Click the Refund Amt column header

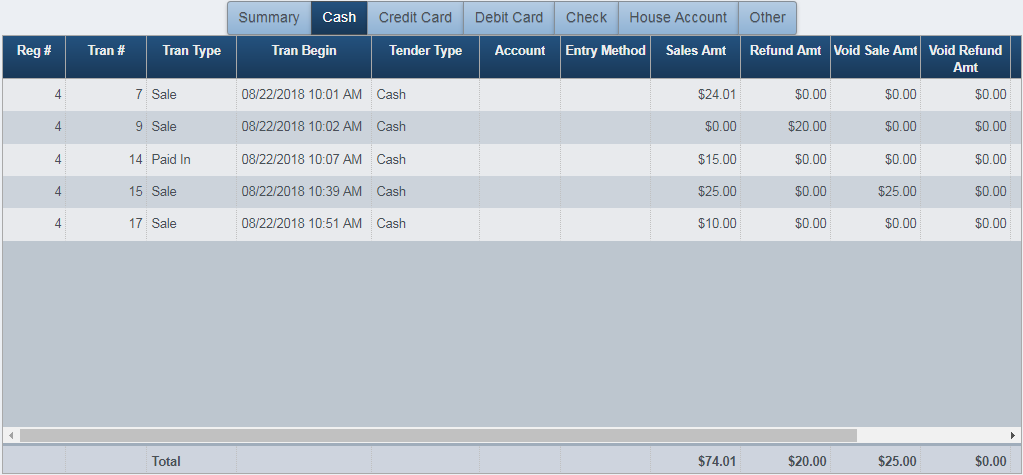(786, 51)
